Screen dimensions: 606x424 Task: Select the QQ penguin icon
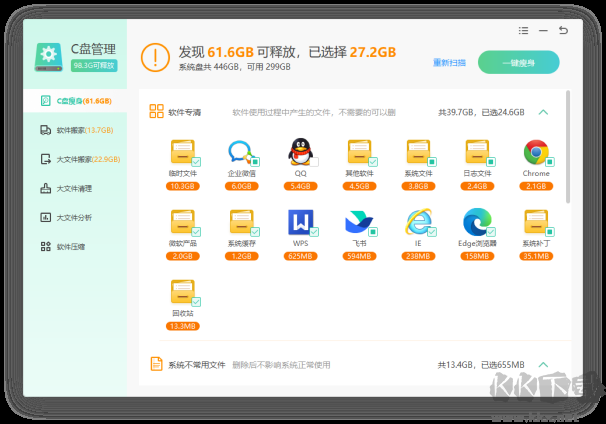(300, 151)
